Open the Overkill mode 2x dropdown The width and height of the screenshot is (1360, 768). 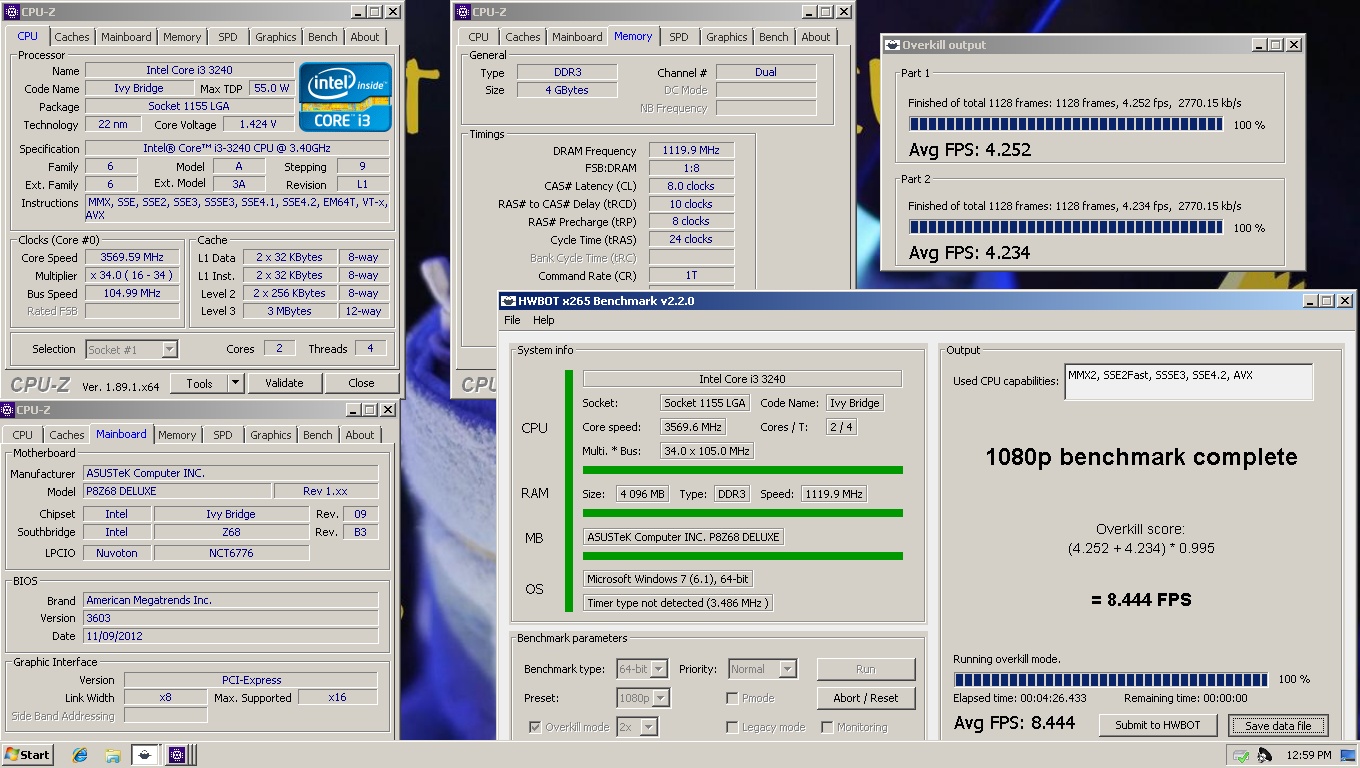(649, 727)
